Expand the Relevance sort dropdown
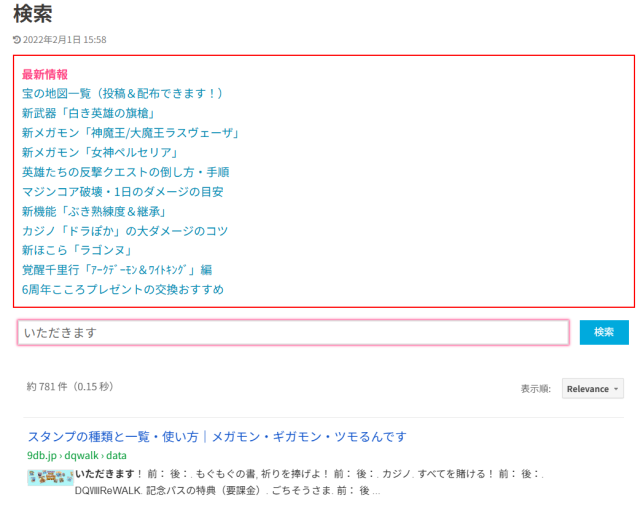The image size is (640, 507). tap(594, 388)
